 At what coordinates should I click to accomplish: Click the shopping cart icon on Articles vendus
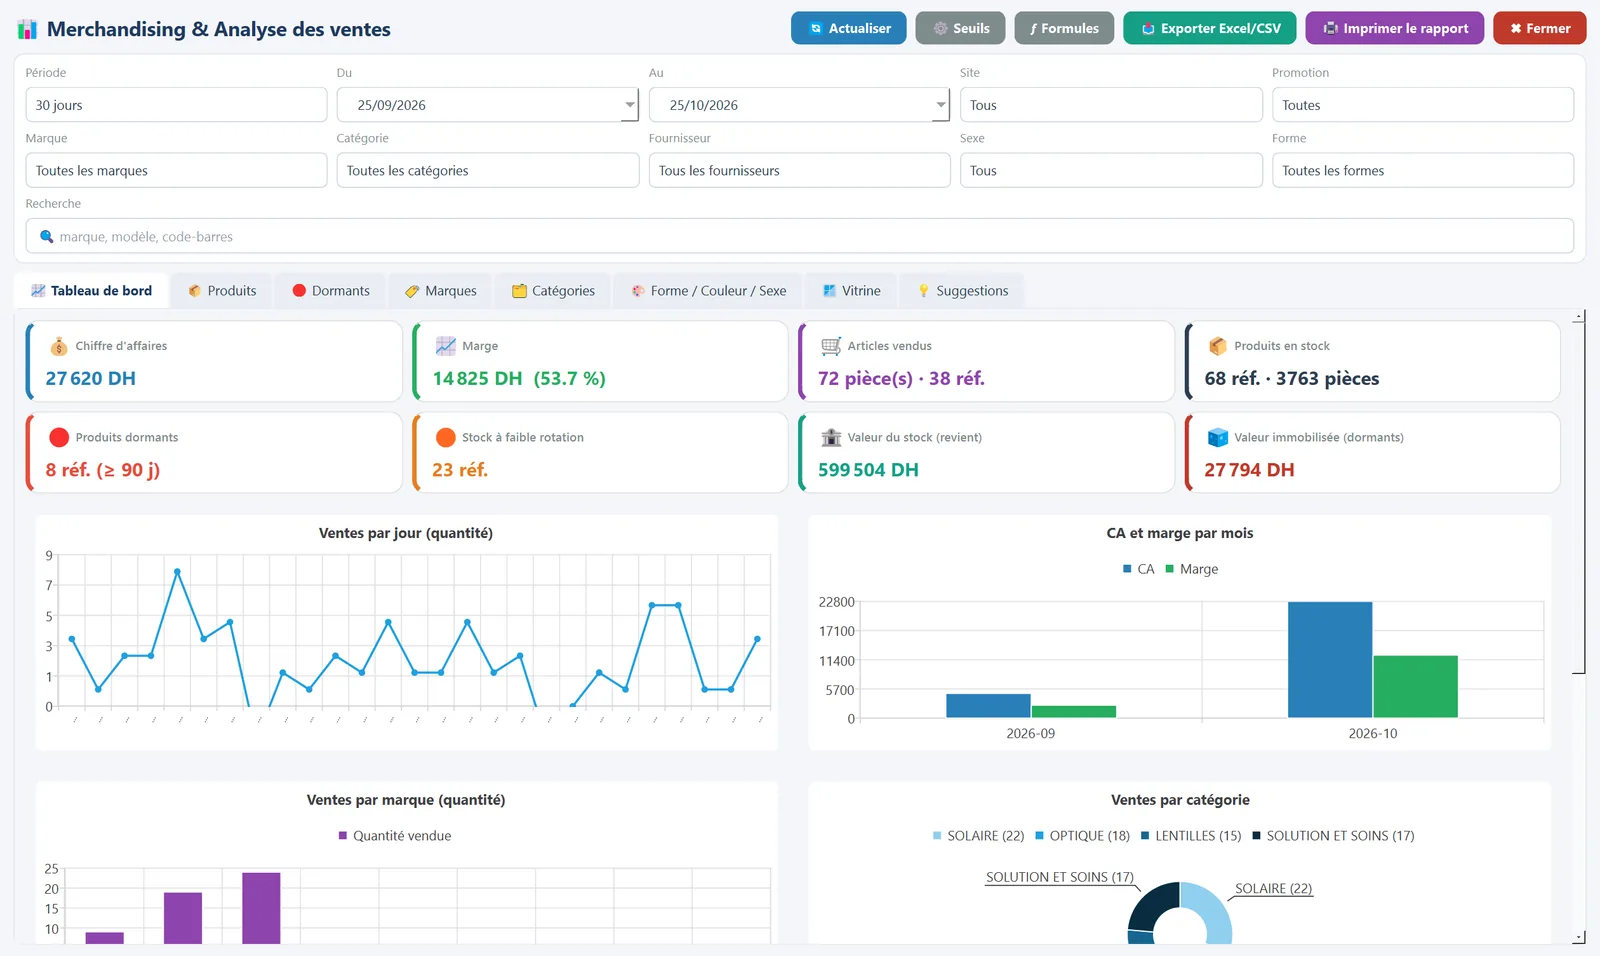[x=831, y=346]
